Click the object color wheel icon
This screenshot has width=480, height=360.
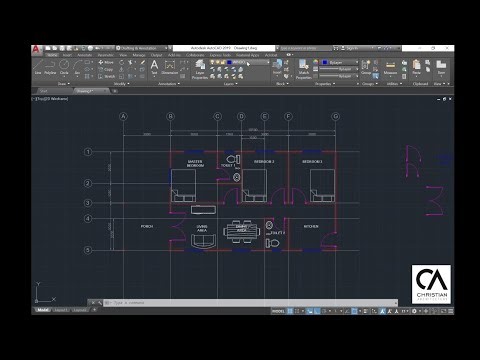tap(316, 62)
